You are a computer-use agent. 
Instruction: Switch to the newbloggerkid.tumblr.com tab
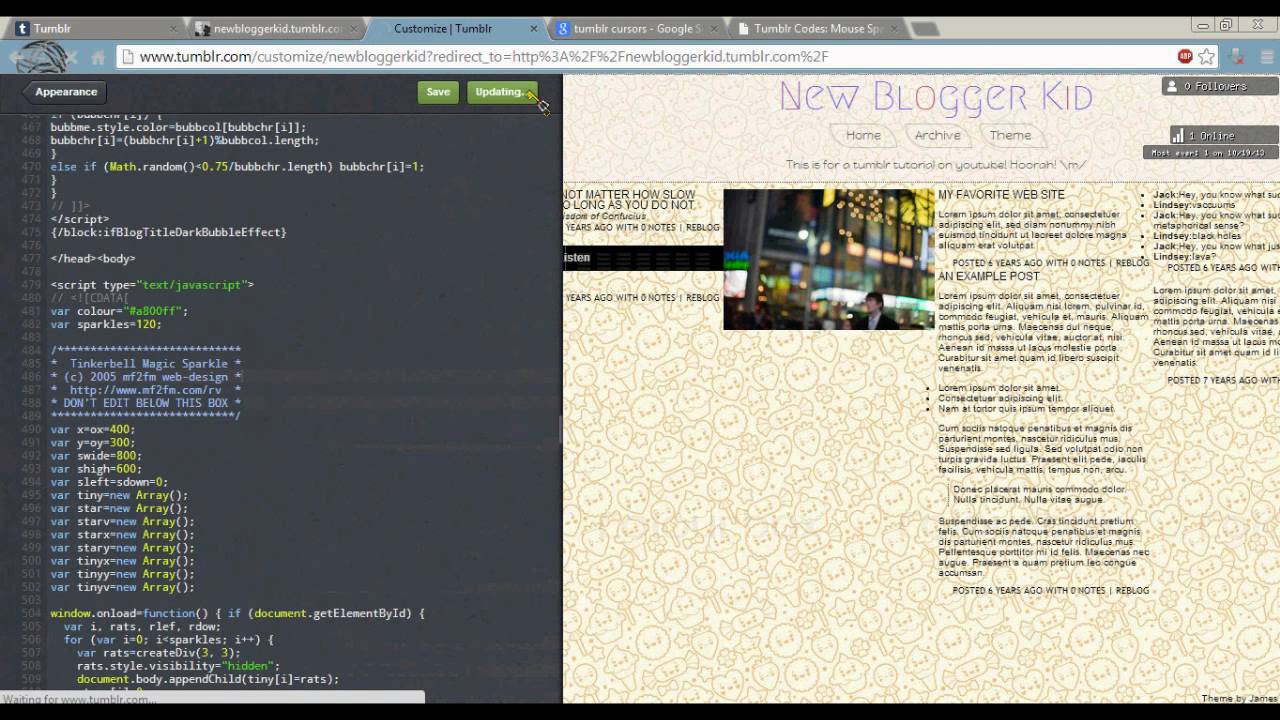click(275, 29)
